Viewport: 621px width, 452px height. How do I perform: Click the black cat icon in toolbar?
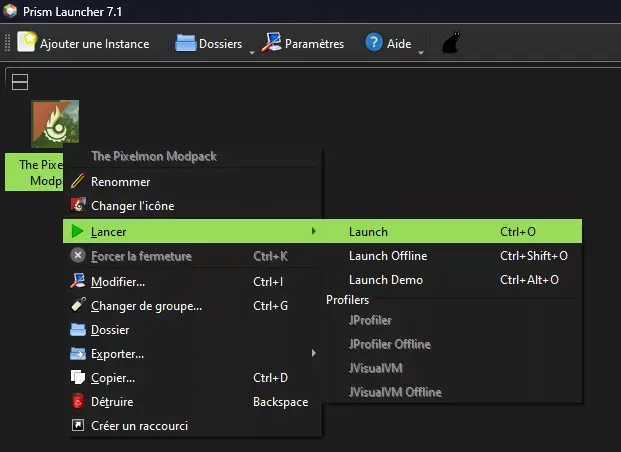[x=451, y=42]
